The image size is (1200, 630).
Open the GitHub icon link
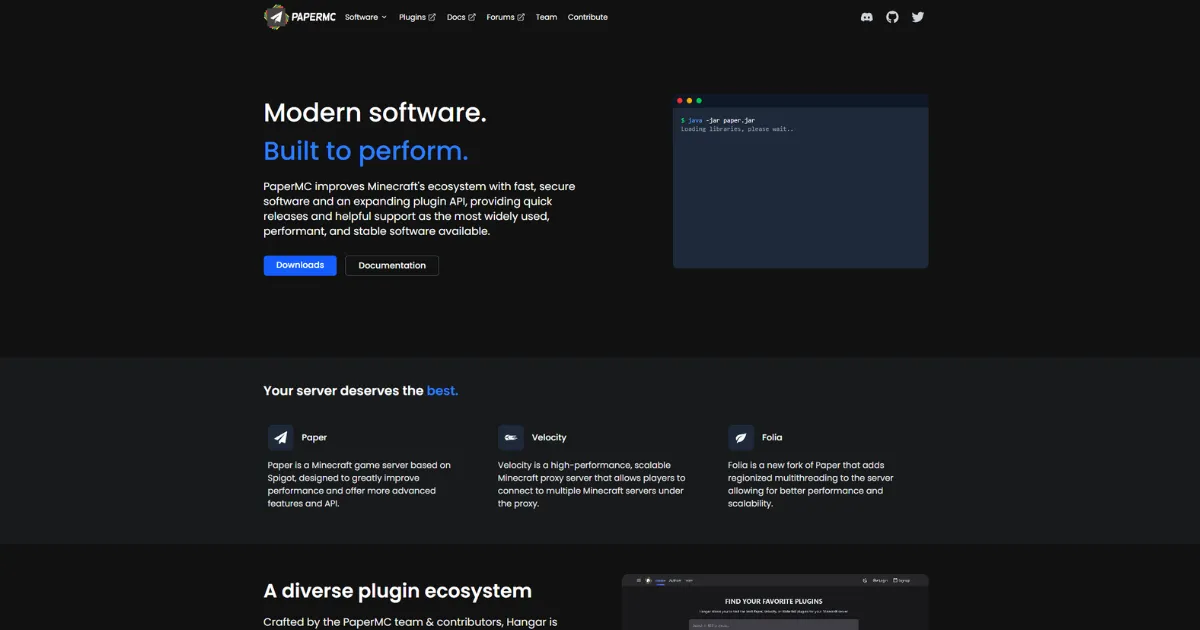coord(892,17)
